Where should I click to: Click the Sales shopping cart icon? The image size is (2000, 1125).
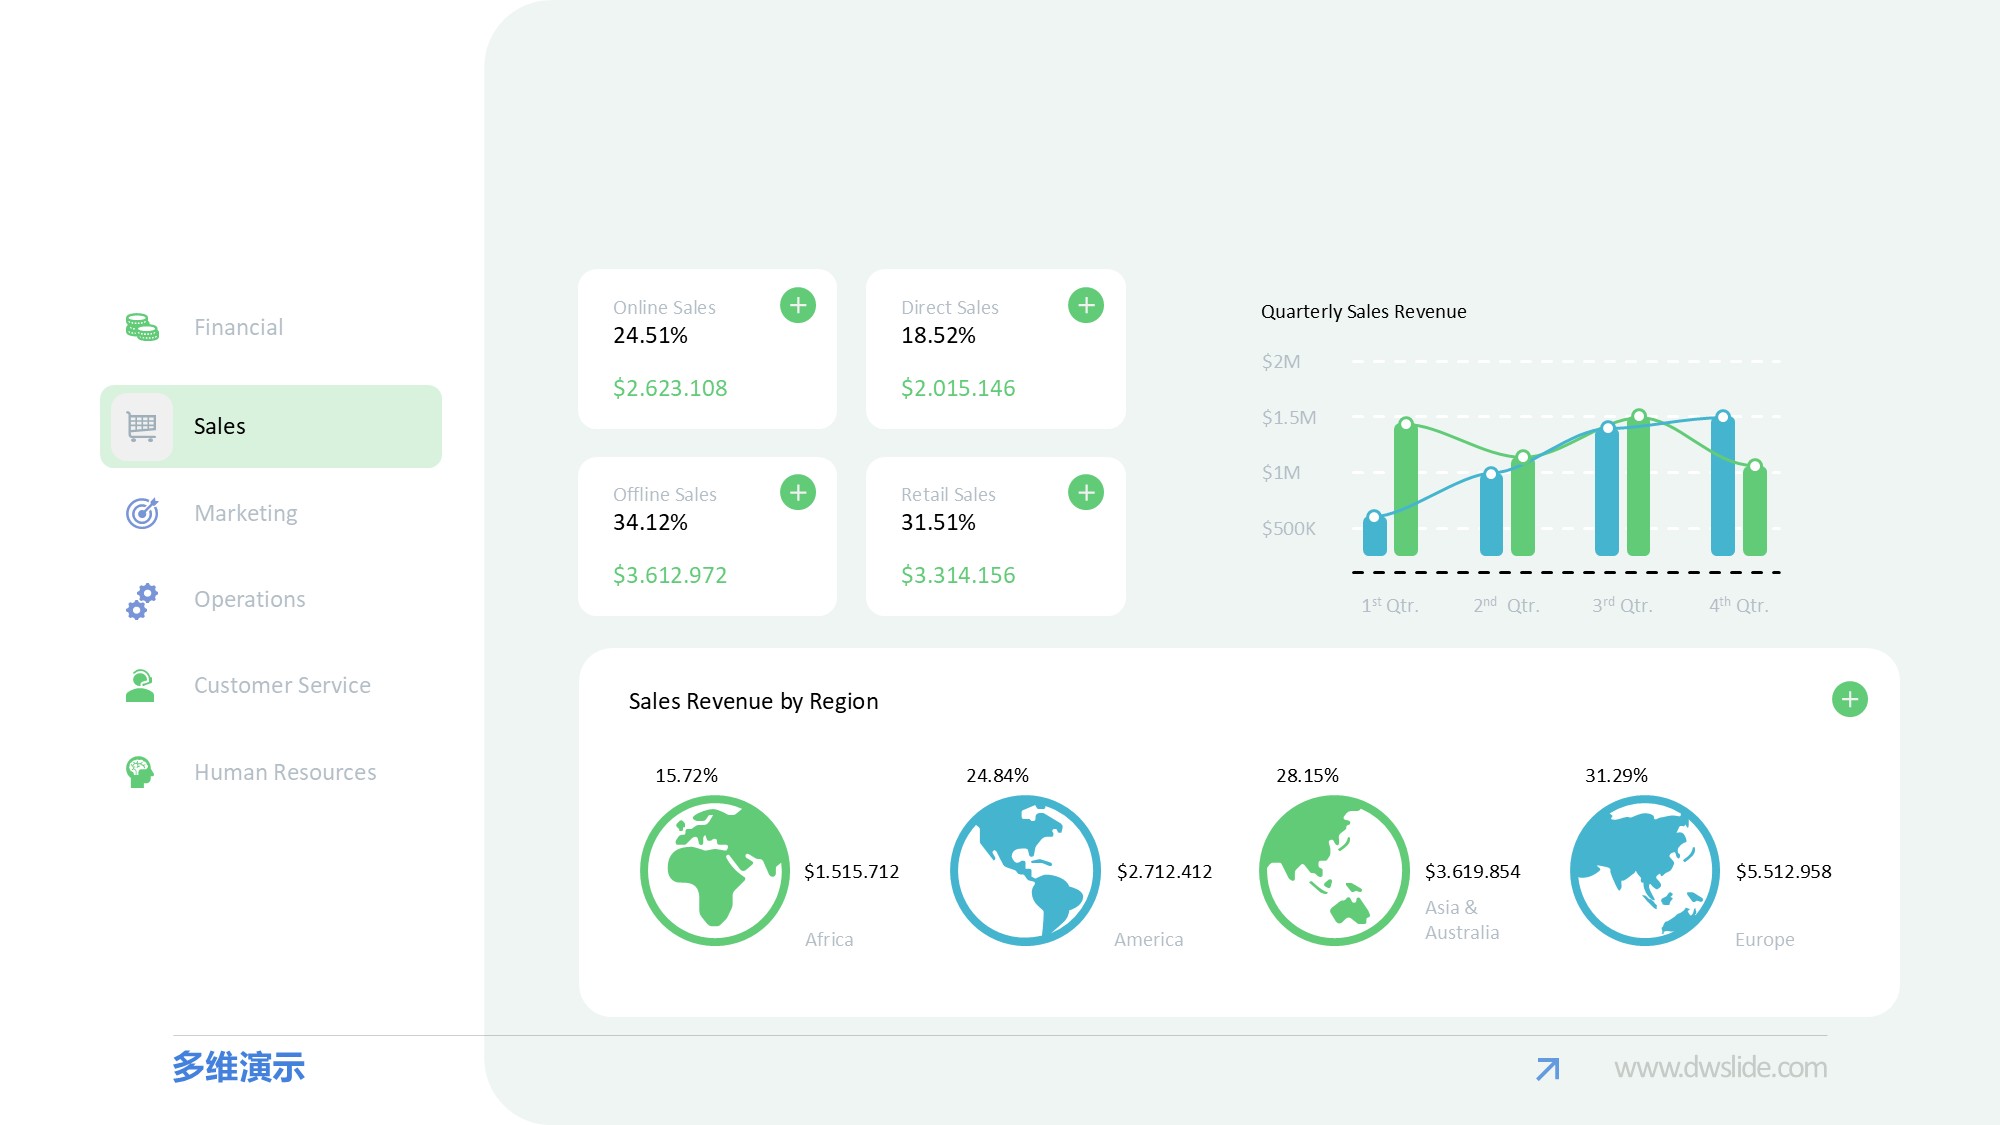point(142,427)
